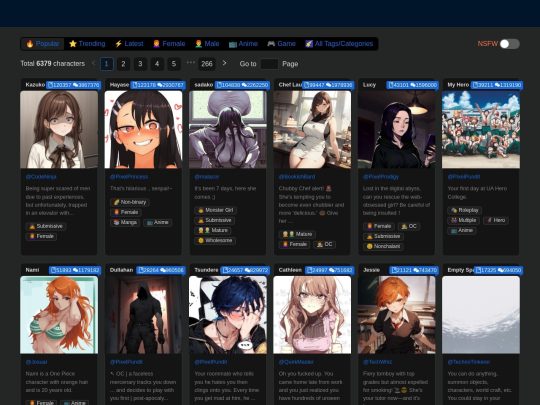Viewport: 540px width, 405px height.
Task: Open the creator link on Nami card
Action: [36, 362]
